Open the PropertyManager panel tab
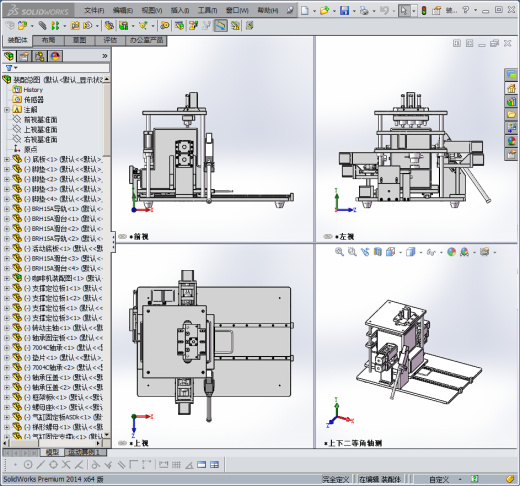Screen dimensions: 520x486 point(24,56)
